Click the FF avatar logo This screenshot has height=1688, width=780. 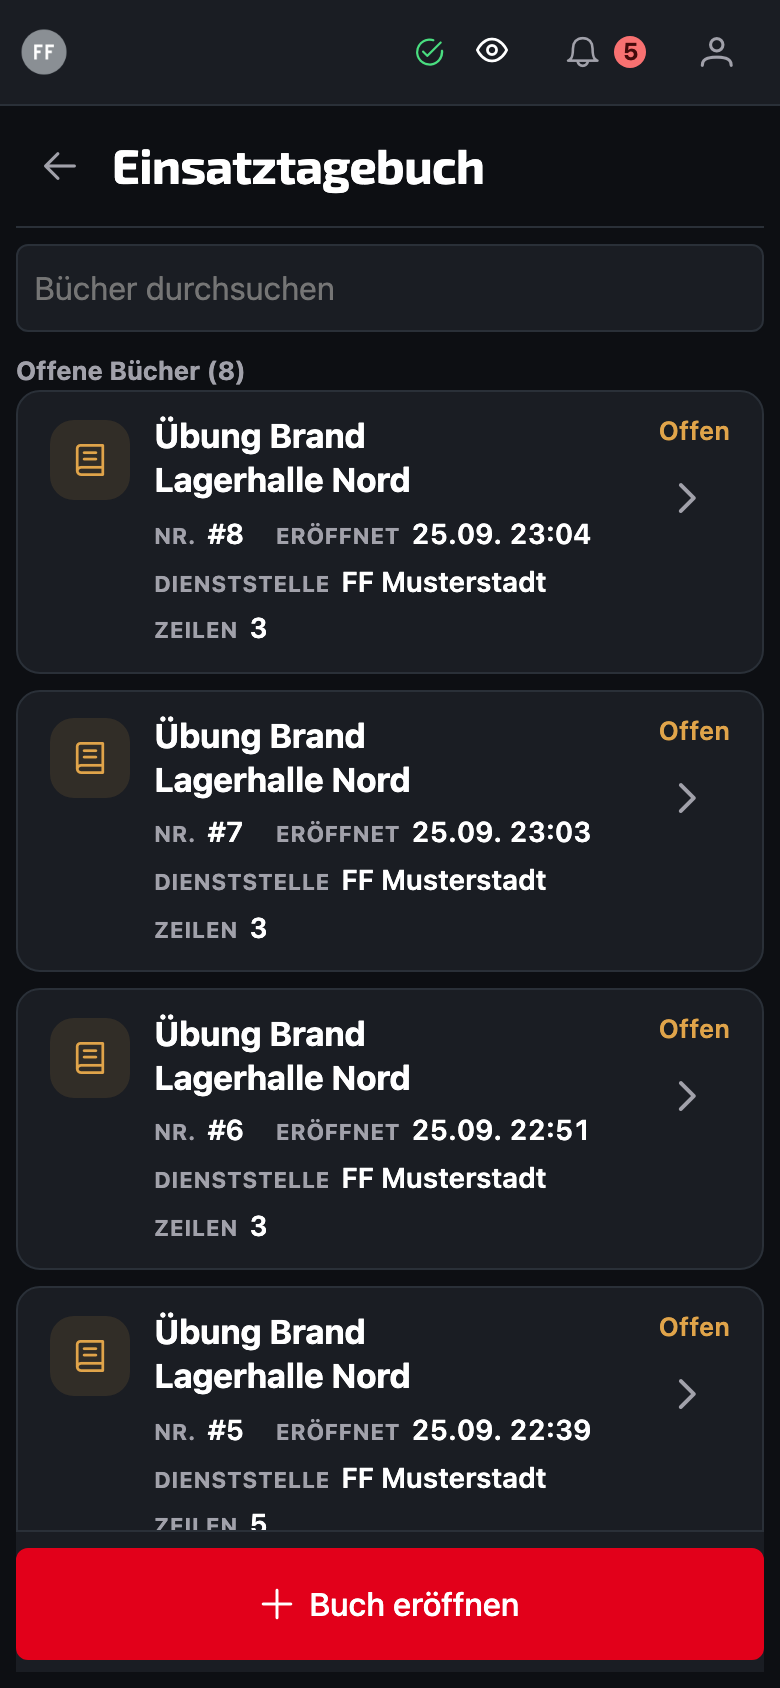44,52
